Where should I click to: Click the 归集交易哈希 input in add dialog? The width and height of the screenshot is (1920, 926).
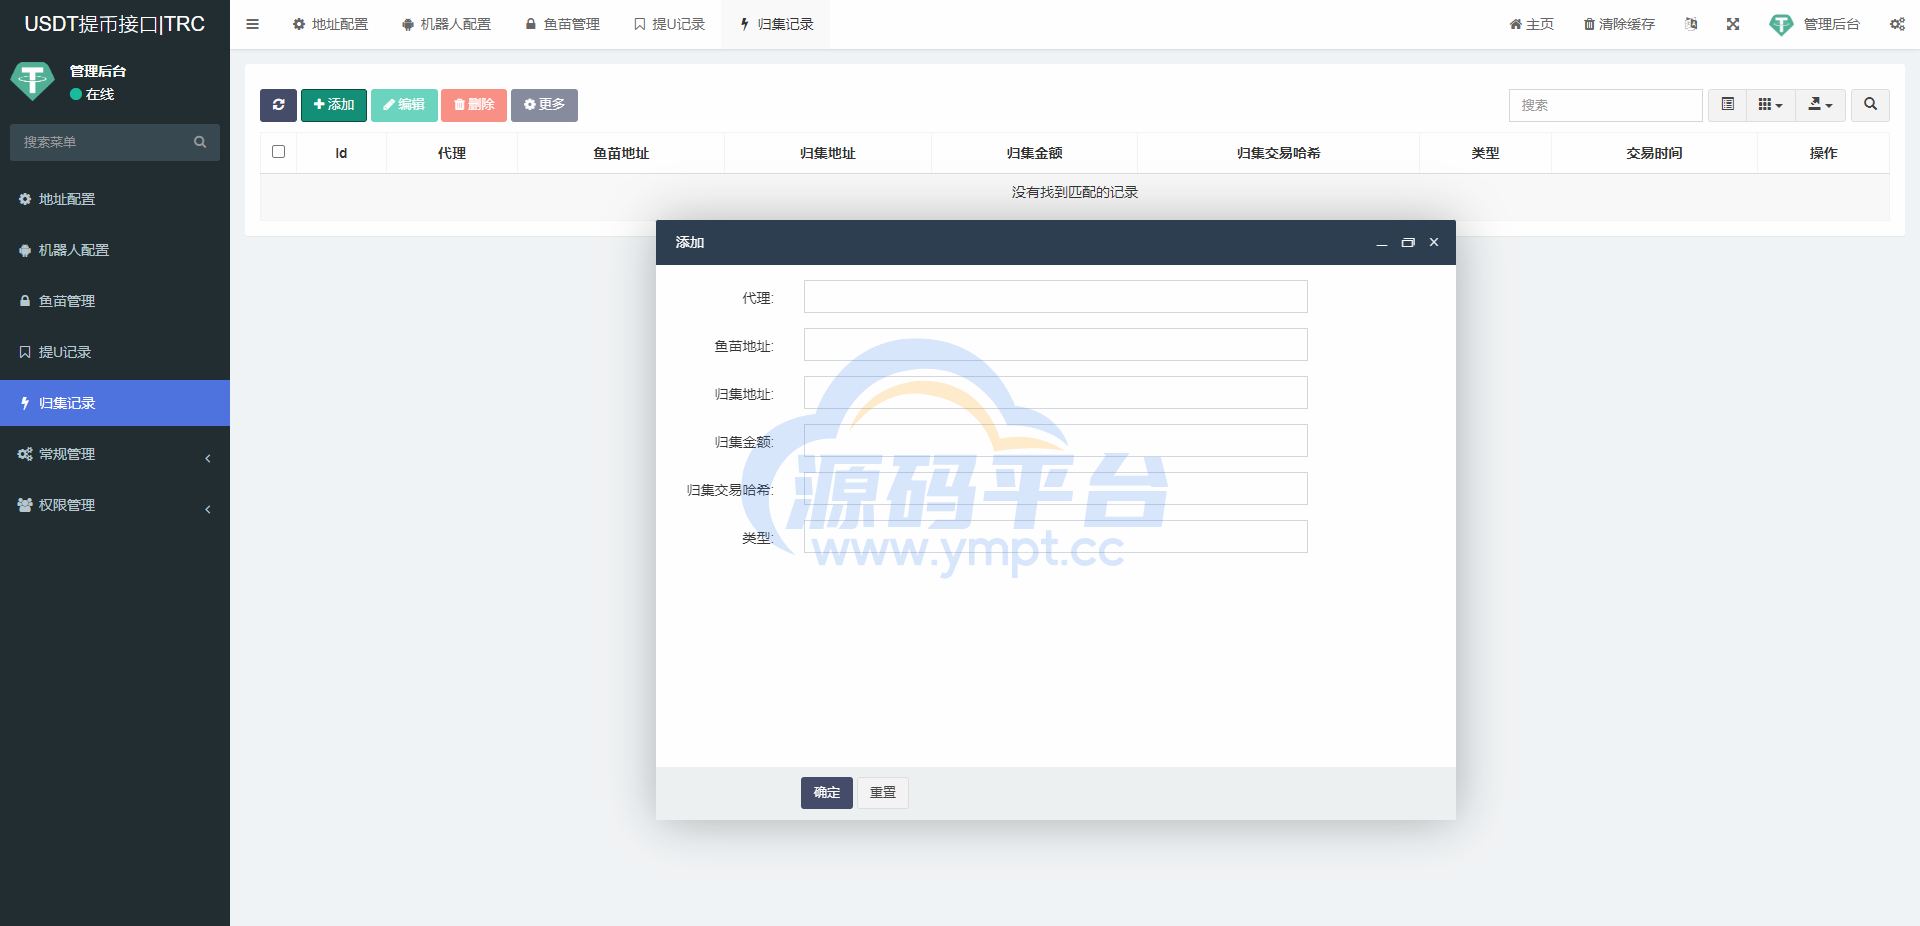1055,489
